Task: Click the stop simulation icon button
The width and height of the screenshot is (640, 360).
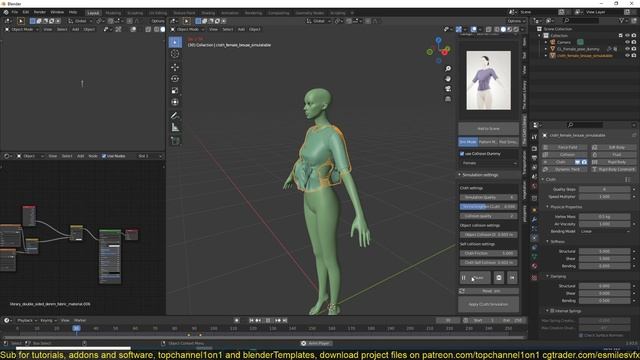Action: point(499,278)
